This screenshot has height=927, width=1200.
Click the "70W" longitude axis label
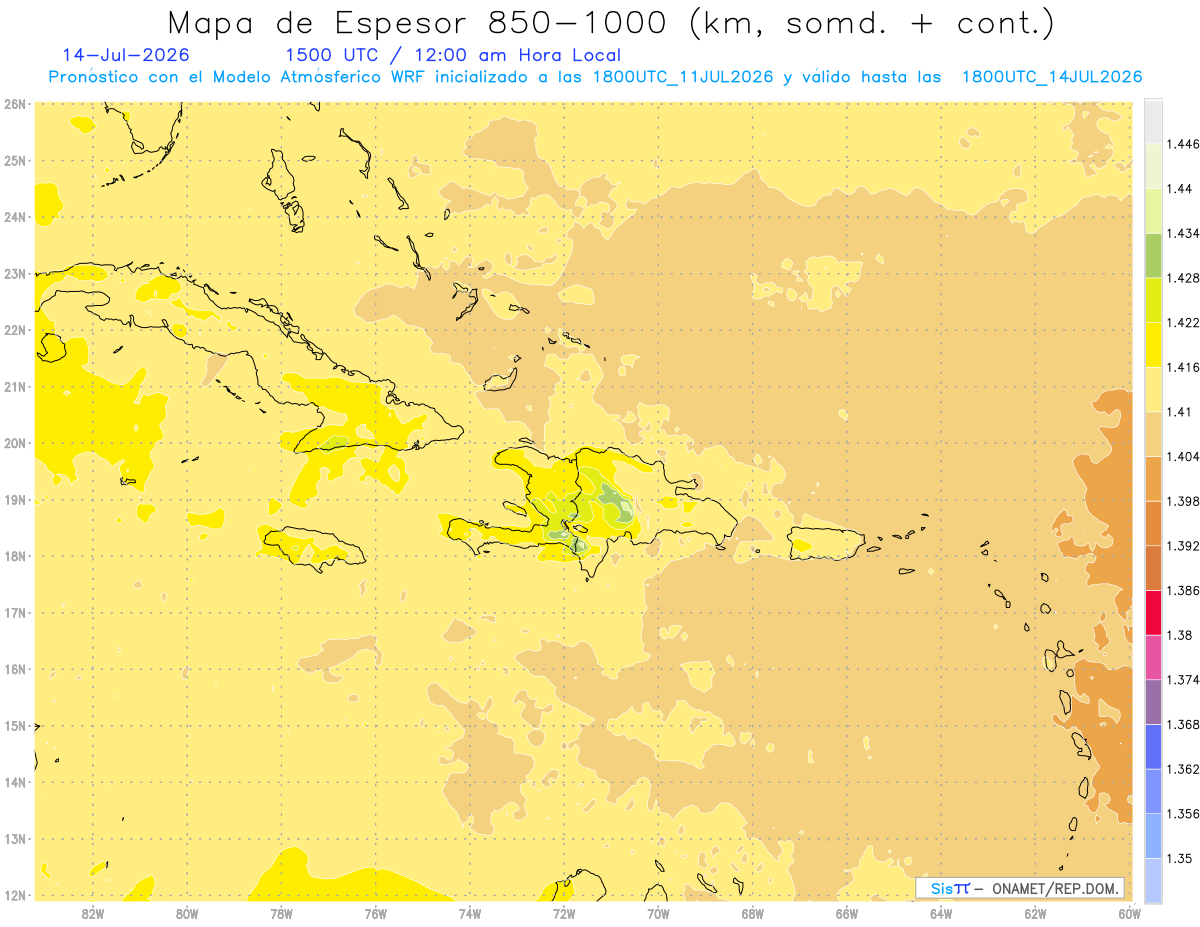pos(658,914)
